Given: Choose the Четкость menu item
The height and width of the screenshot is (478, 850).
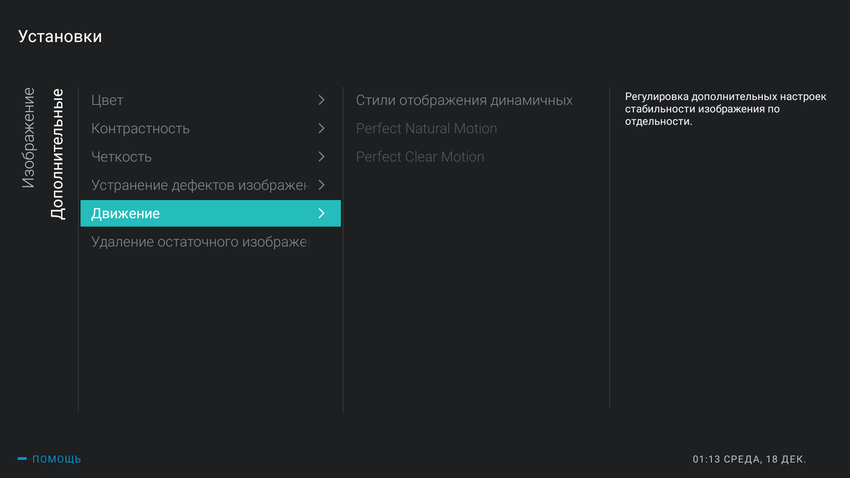Looking at the screenshot, I should (x=121, y=157).
